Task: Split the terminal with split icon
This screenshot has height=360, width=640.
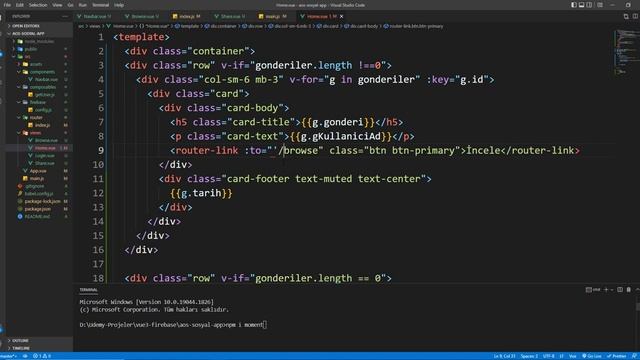Action: 620,290
